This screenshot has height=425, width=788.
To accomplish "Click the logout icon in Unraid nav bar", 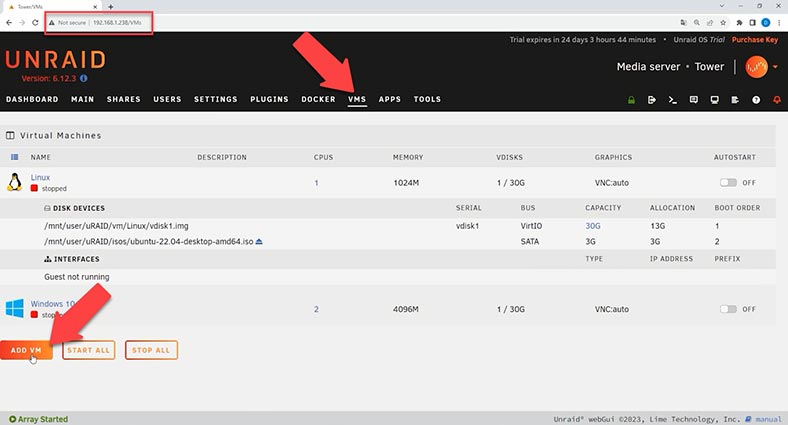I will (652, 100).
